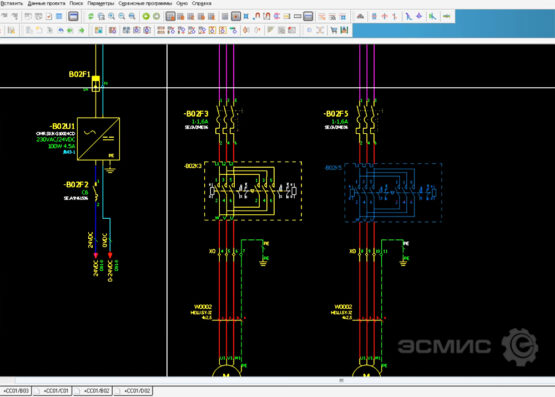Click the right motor M symbol
555x397 pixels.
tap(366, 371)
